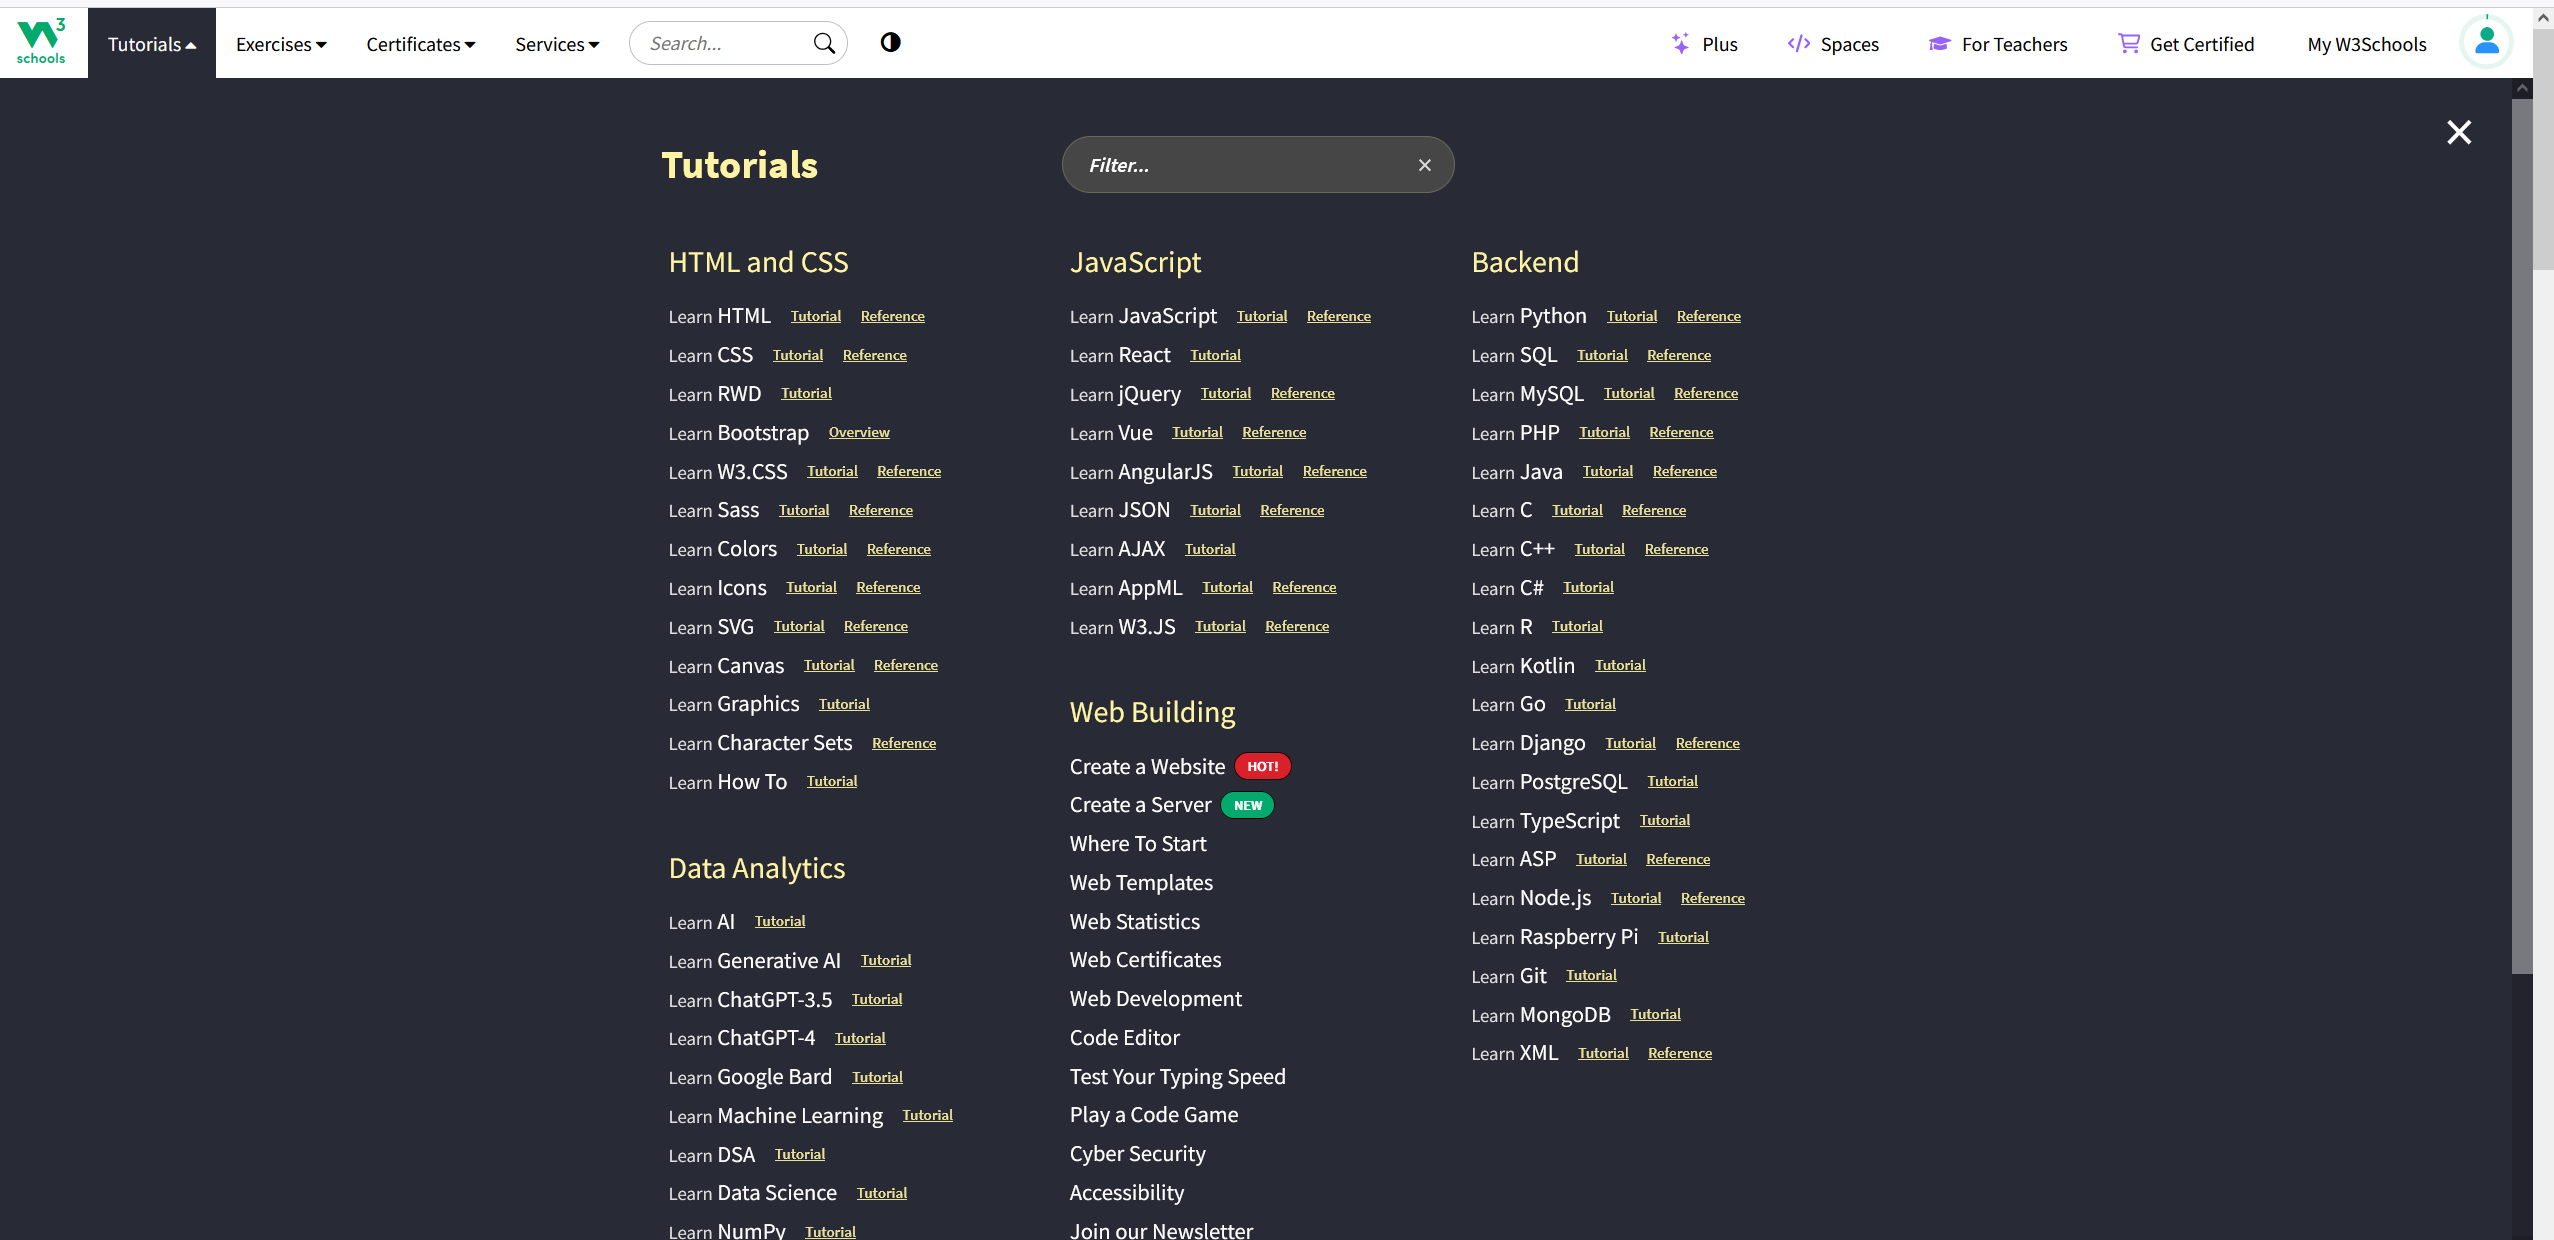Click the NEW badge beside Create a Server
This screenshot has height=1240, width=2554.
1248,805
